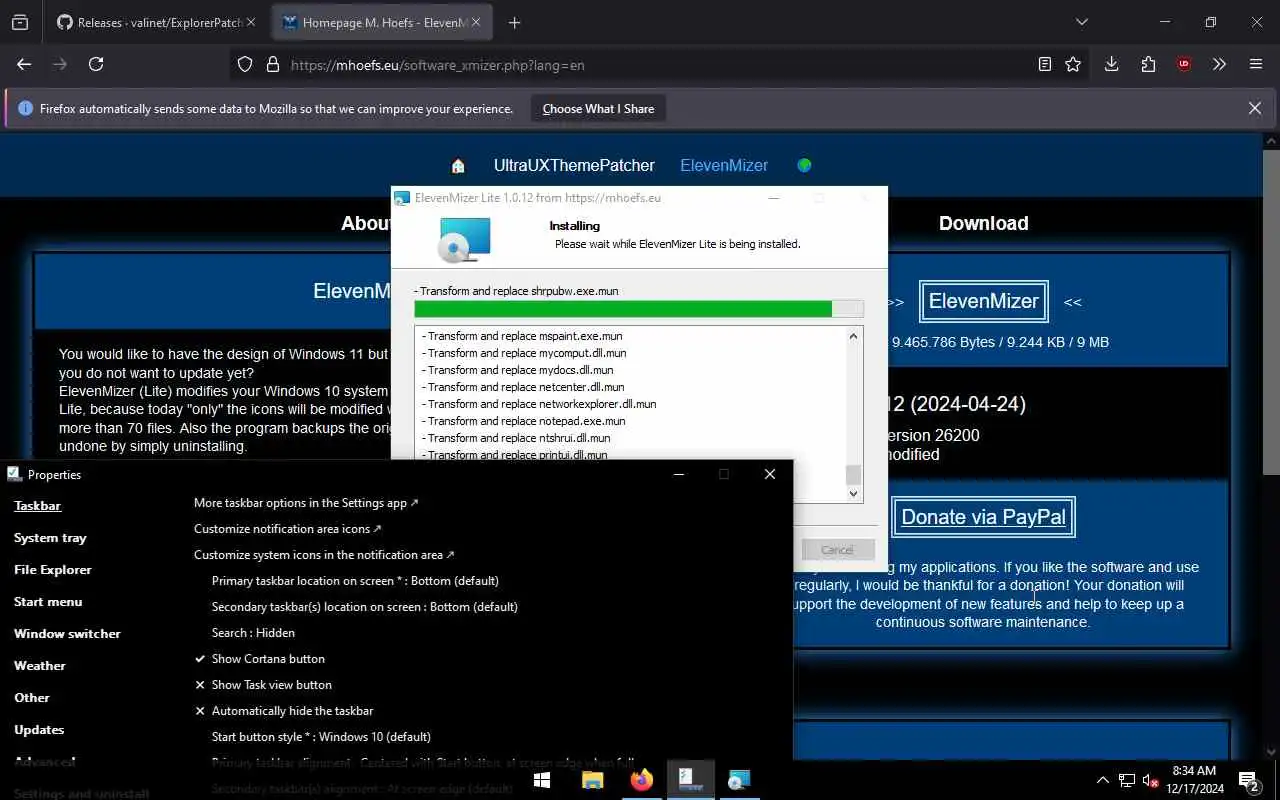
Task: Select File Explorer section in Properties
Action: (x=52, y=570)
